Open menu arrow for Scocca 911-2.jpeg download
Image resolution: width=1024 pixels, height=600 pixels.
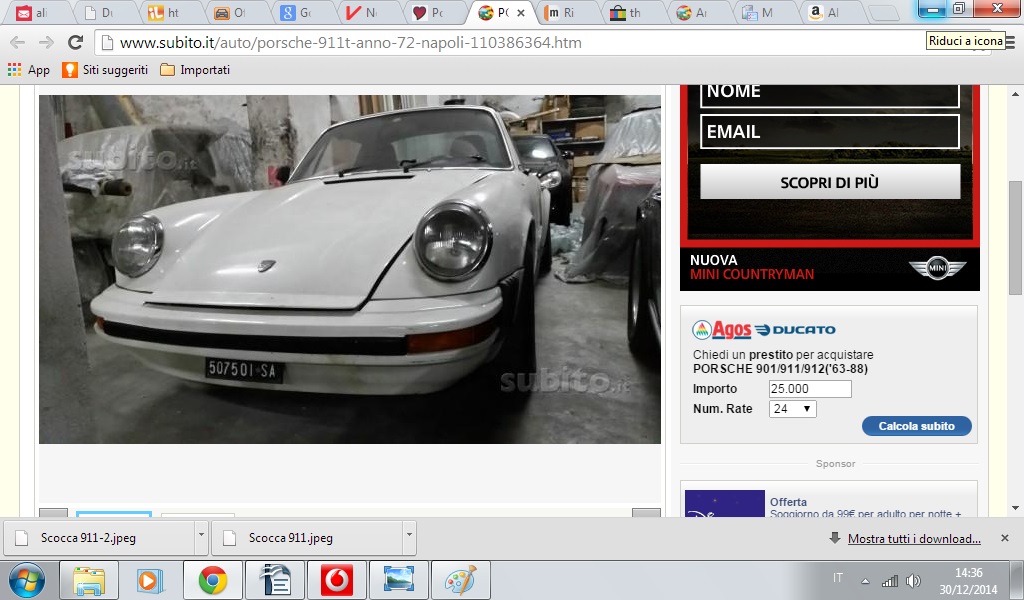[x=201, y=537]
